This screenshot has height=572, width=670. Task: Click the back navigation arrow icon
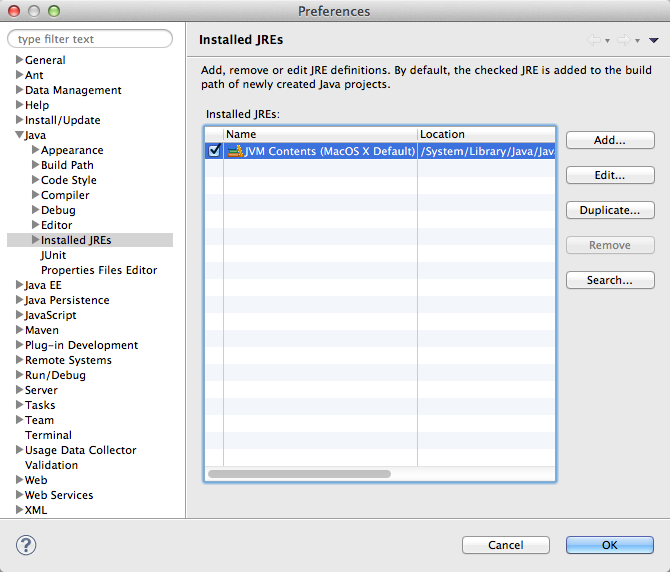point(594,40)
